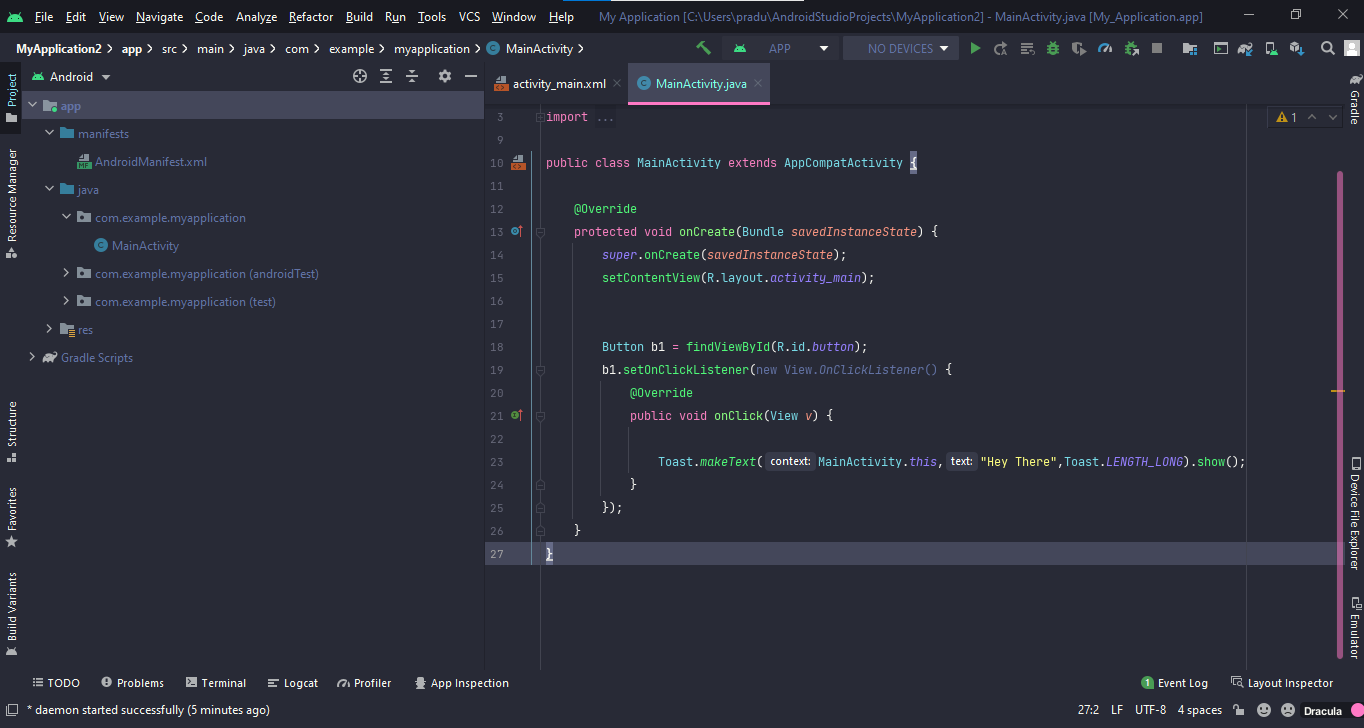Viewport: 1364px width, 728px height.
Task: Toggle the Build Variants side panel
Action: pos(12,613)
